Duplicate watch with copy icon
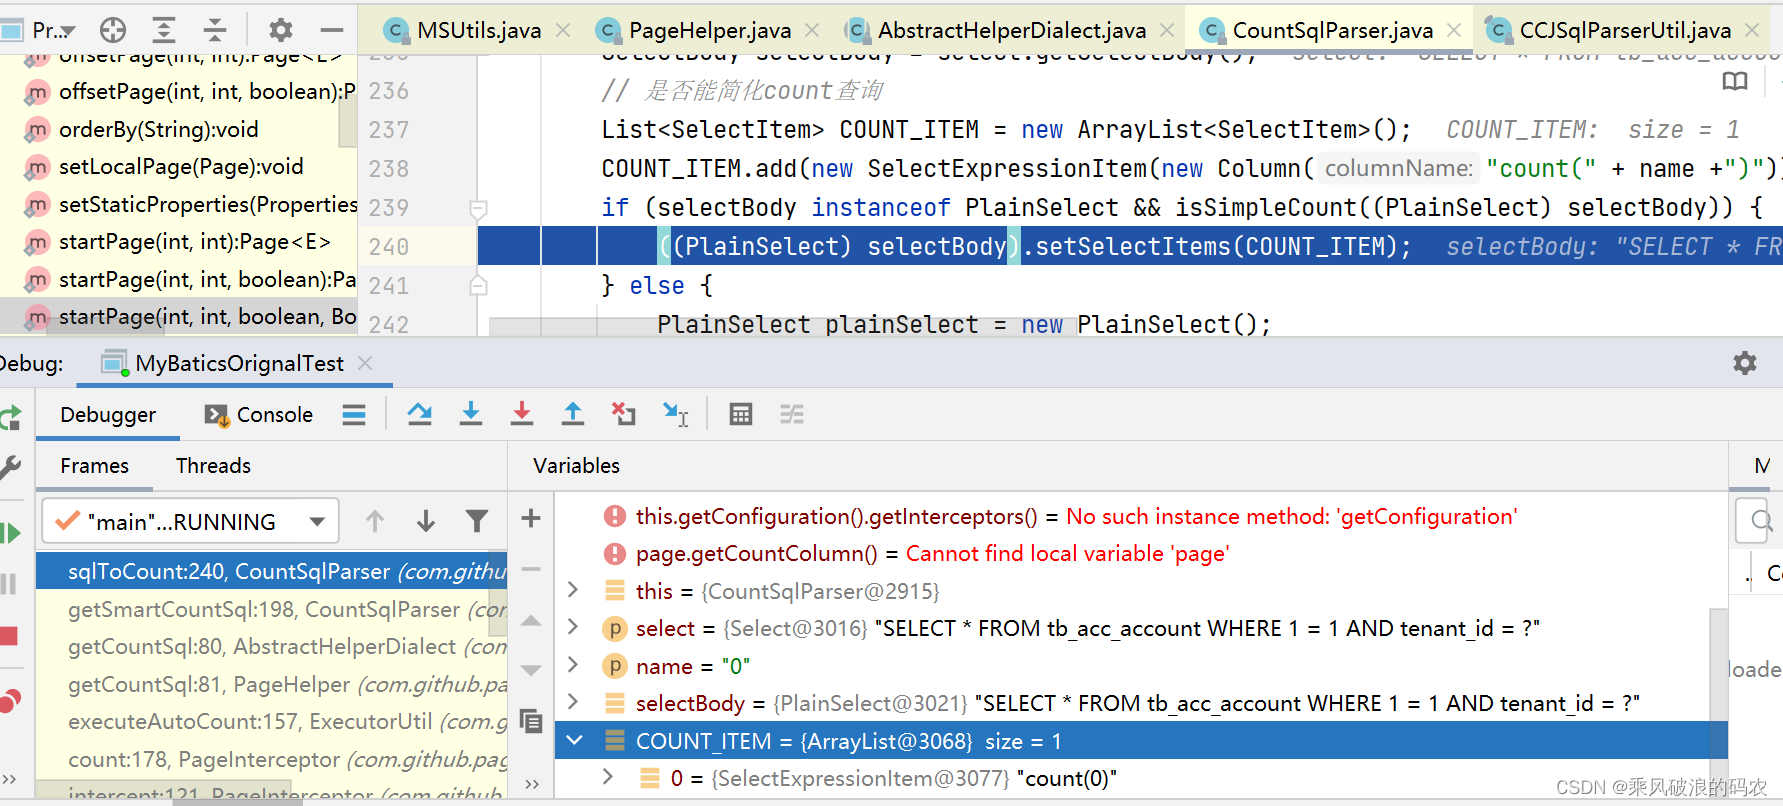The width and height of the screenshot is (1783, 806). 531,721
